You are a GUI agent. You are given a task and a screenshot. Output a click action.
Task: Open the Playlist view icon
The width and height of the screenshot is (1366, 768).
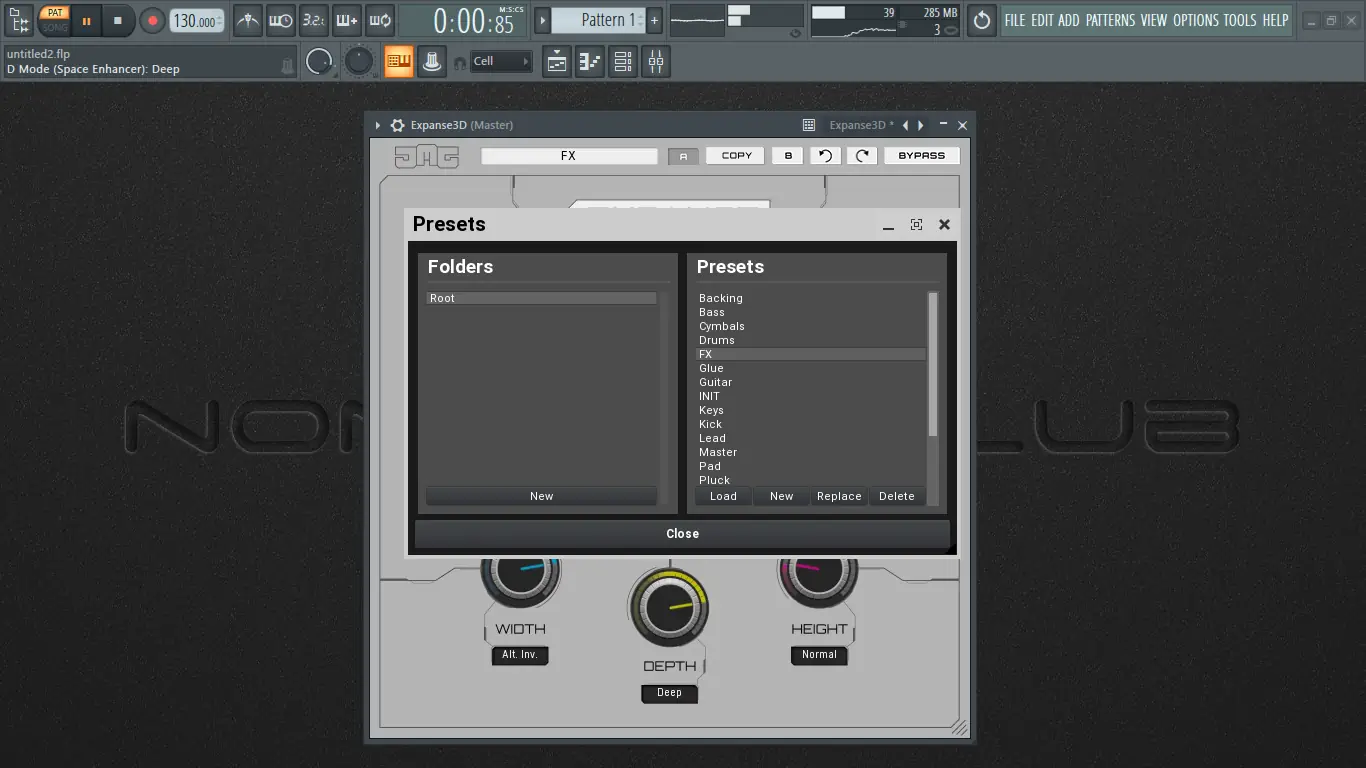coord(557,62)
